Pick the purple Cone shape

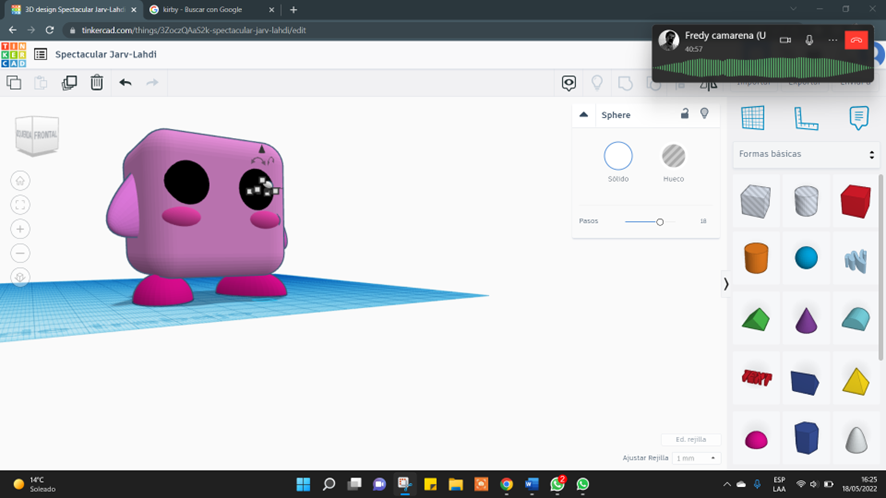point(806,320)
